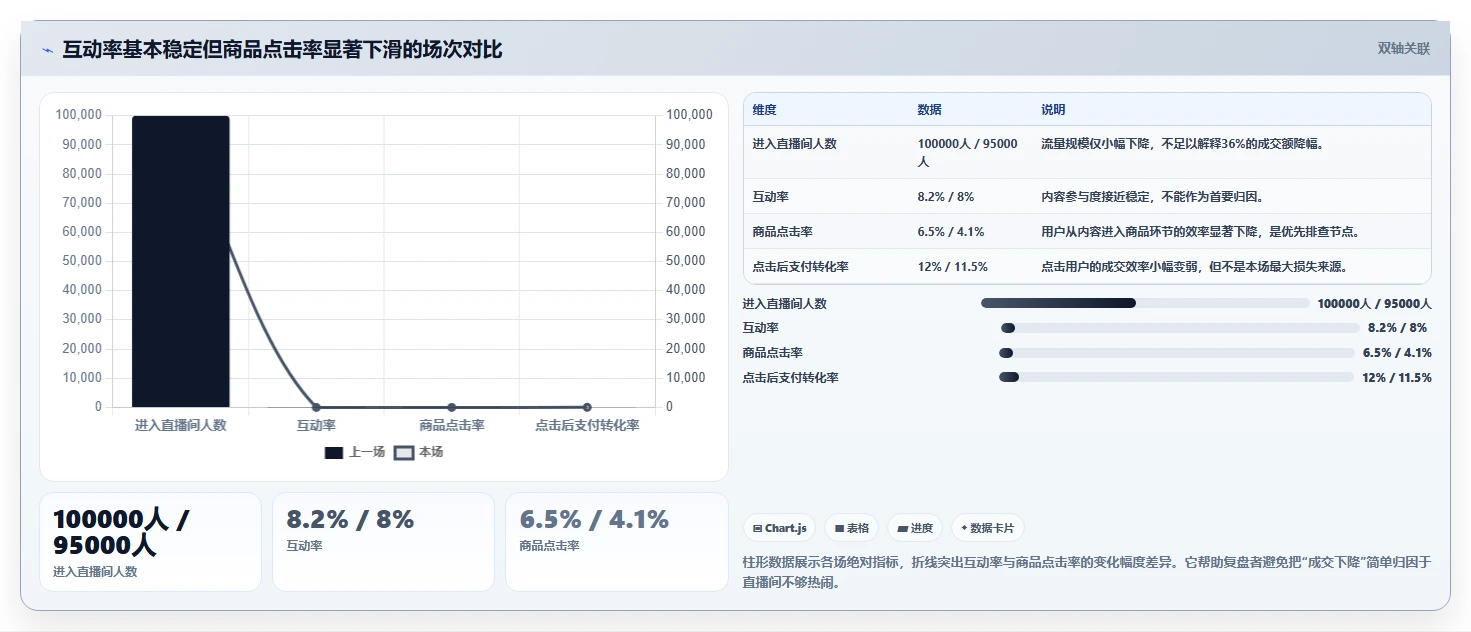Click the 点击后支付转化率 progress bar
The width and height of the screenshot is (1471, 632).
(x=1176, y=377)
